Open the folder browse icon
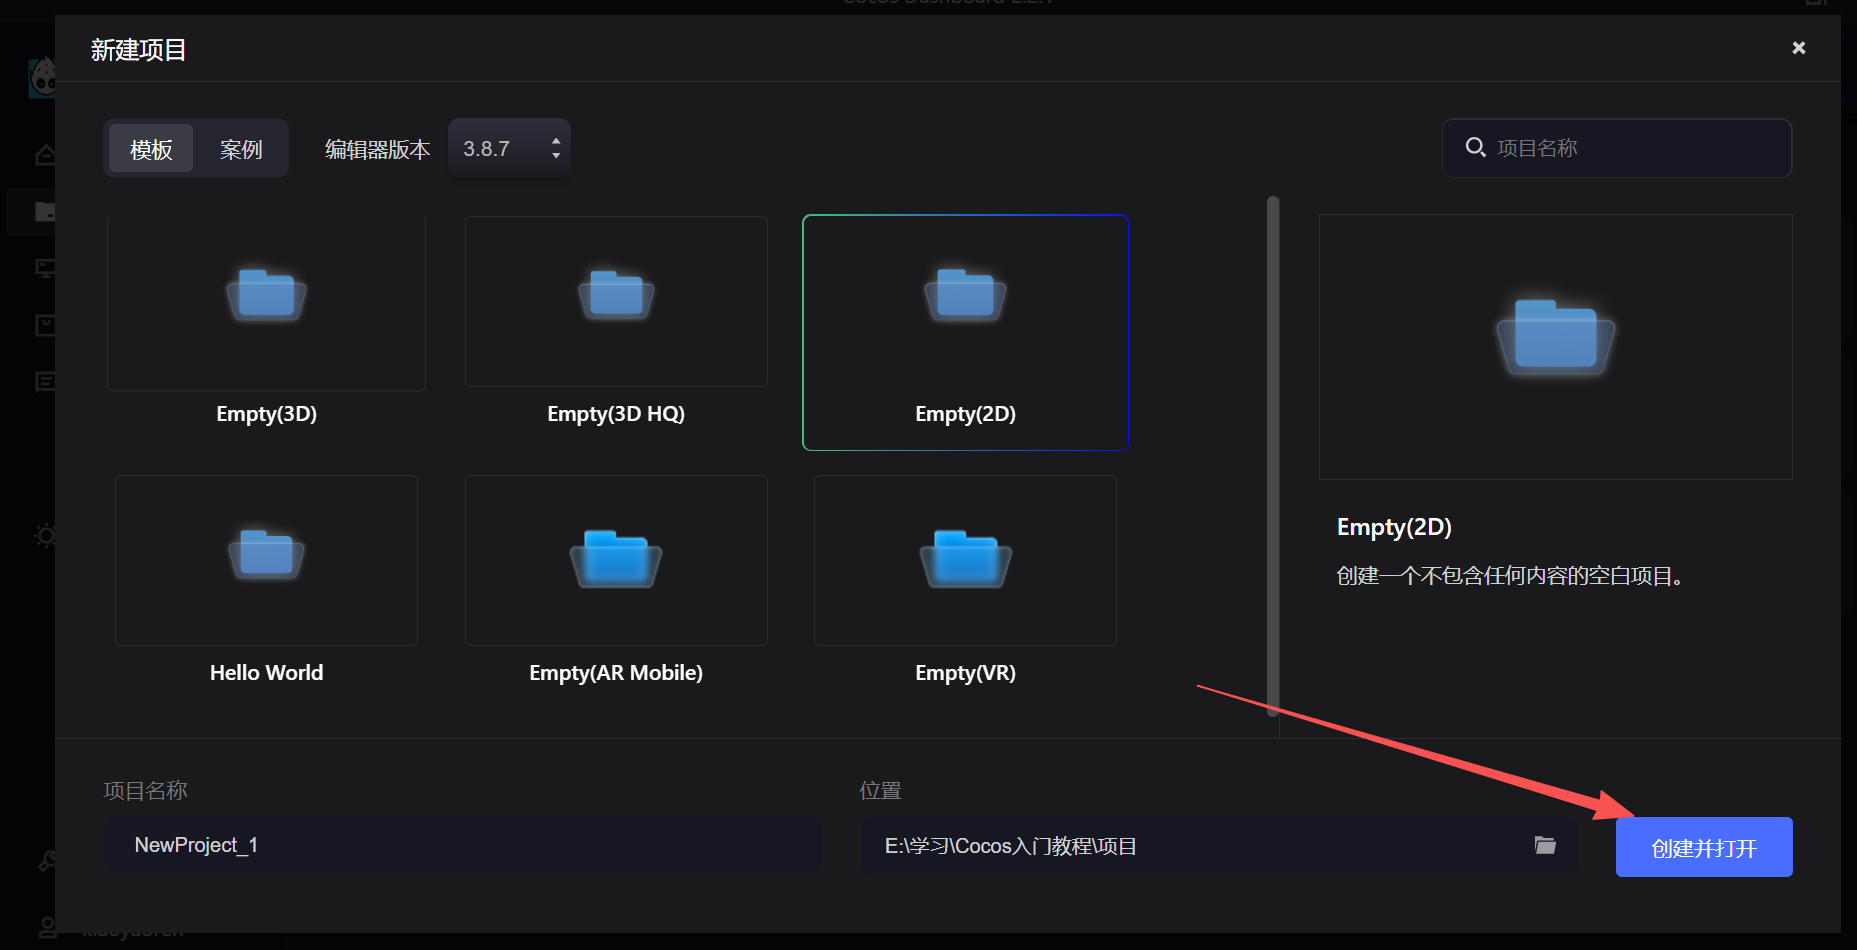This screenshot has height=950, width=1857. click(x=1545, y=846)
